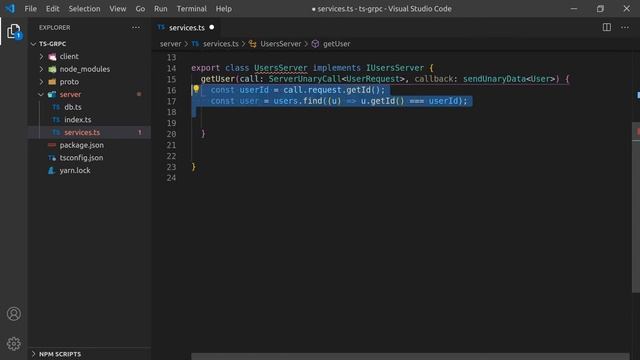Click the getUser method icon in breadcrumb

(x=315, y=44)
